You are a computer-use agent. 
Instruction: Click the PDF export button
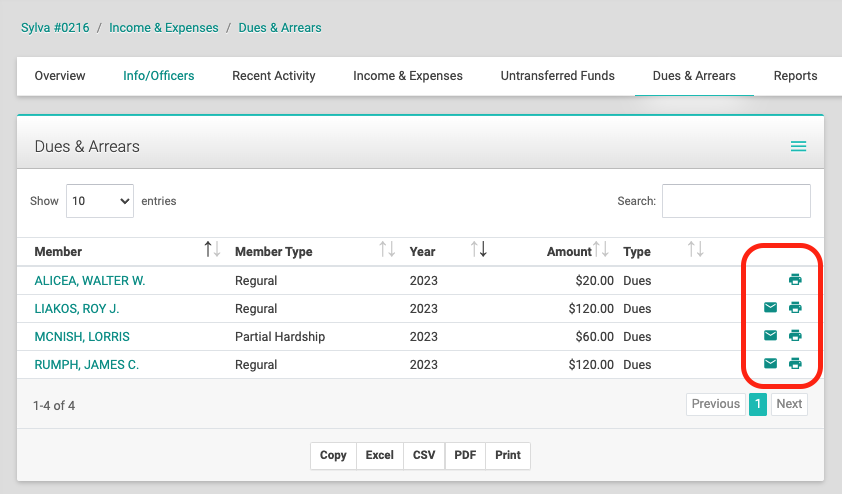tap(465, 455)
